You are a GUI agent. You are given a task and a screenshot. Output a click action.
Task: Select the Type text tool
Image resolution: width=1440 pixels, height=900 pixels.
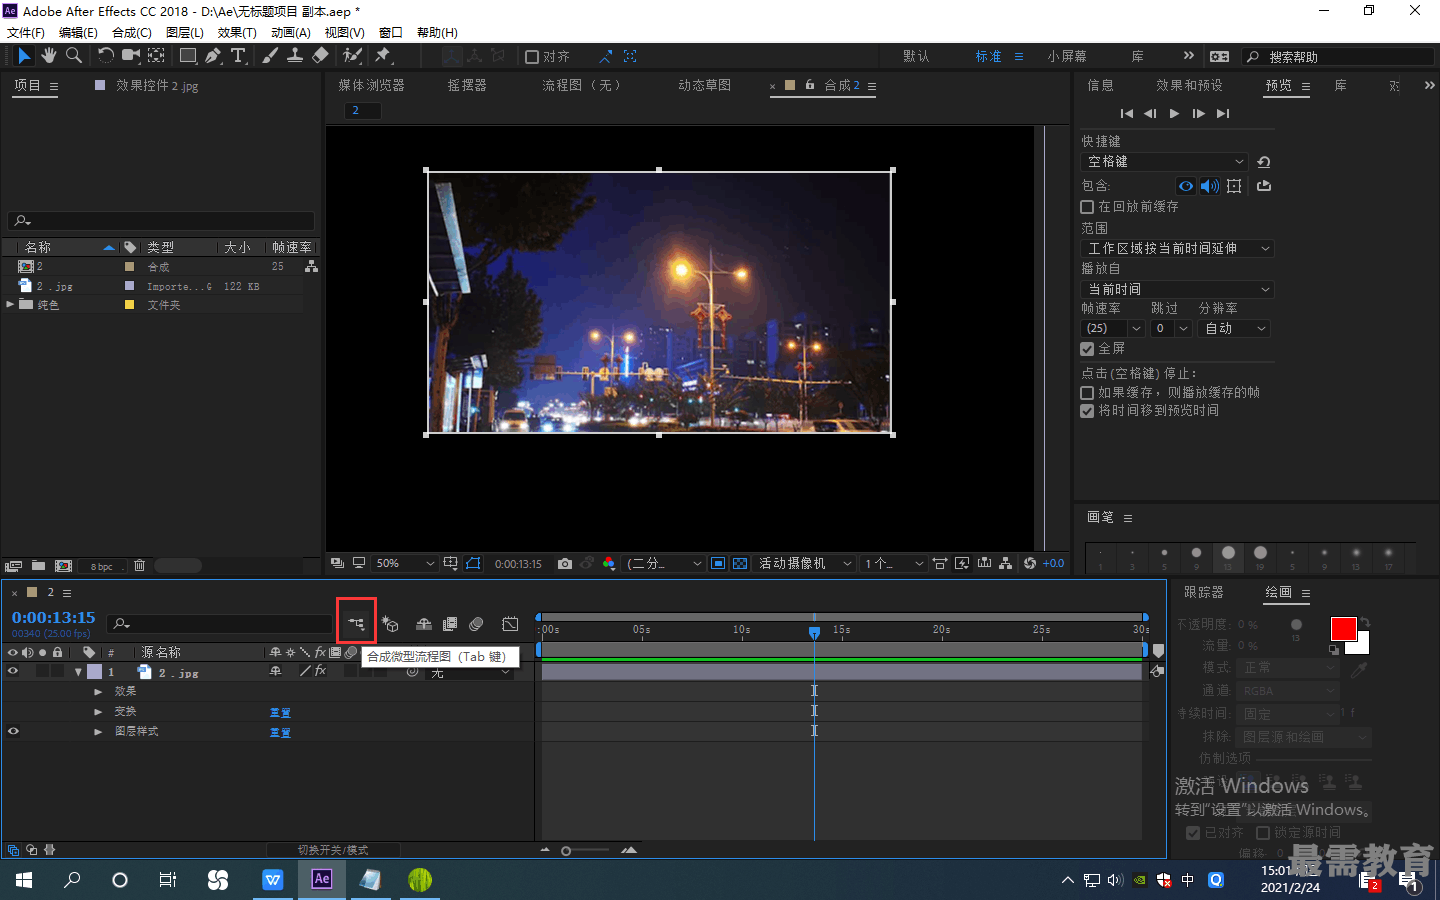pyautogui.click(x=238, y=56)
